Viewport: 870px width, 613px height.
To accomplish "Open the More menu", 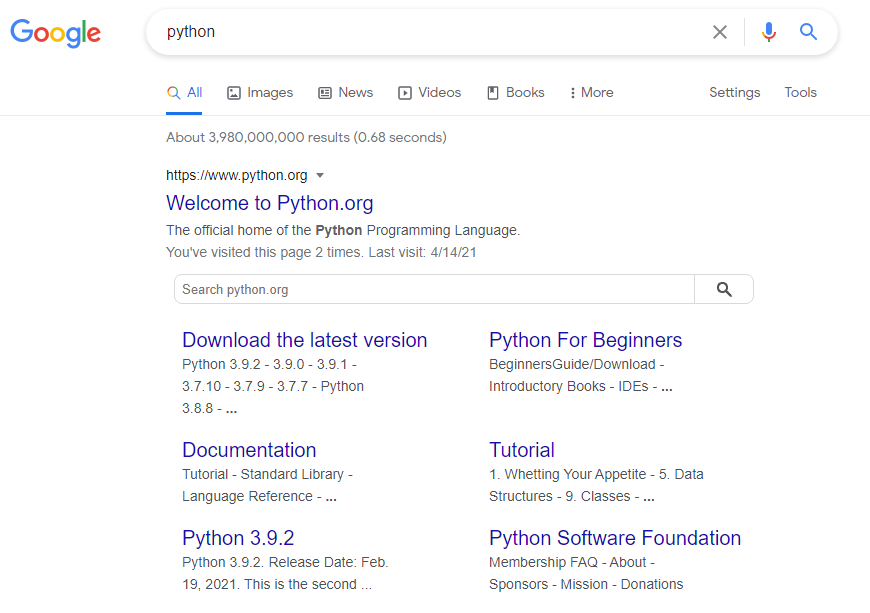I will pyautogui.click(x=591, y=93).
